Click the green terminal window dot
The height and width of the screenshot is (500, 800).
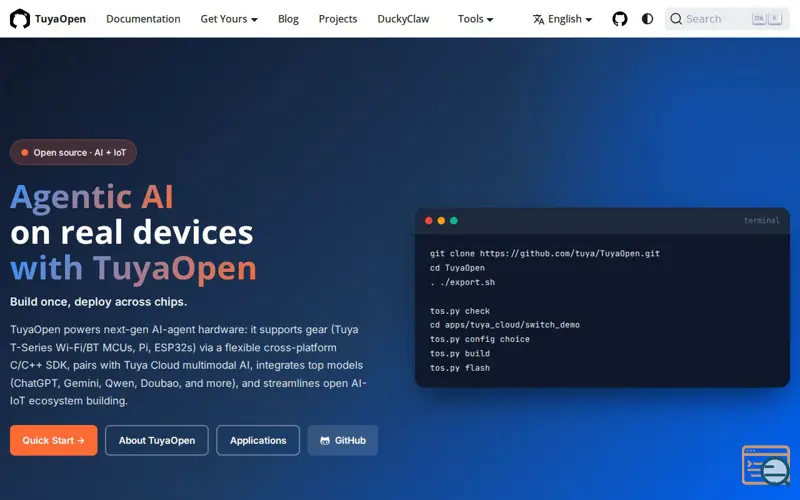pyautogui.click(x=454, y=220)
